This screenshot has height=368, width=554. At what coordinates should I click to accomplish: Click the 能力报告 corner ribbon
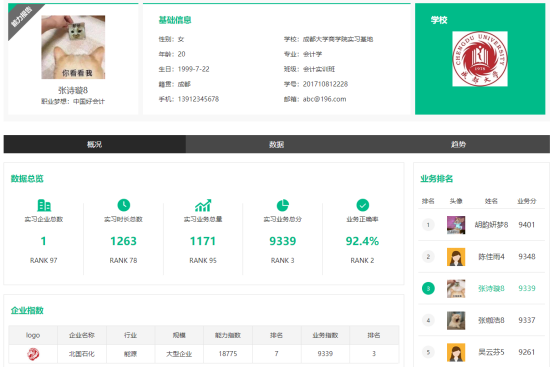21,17
